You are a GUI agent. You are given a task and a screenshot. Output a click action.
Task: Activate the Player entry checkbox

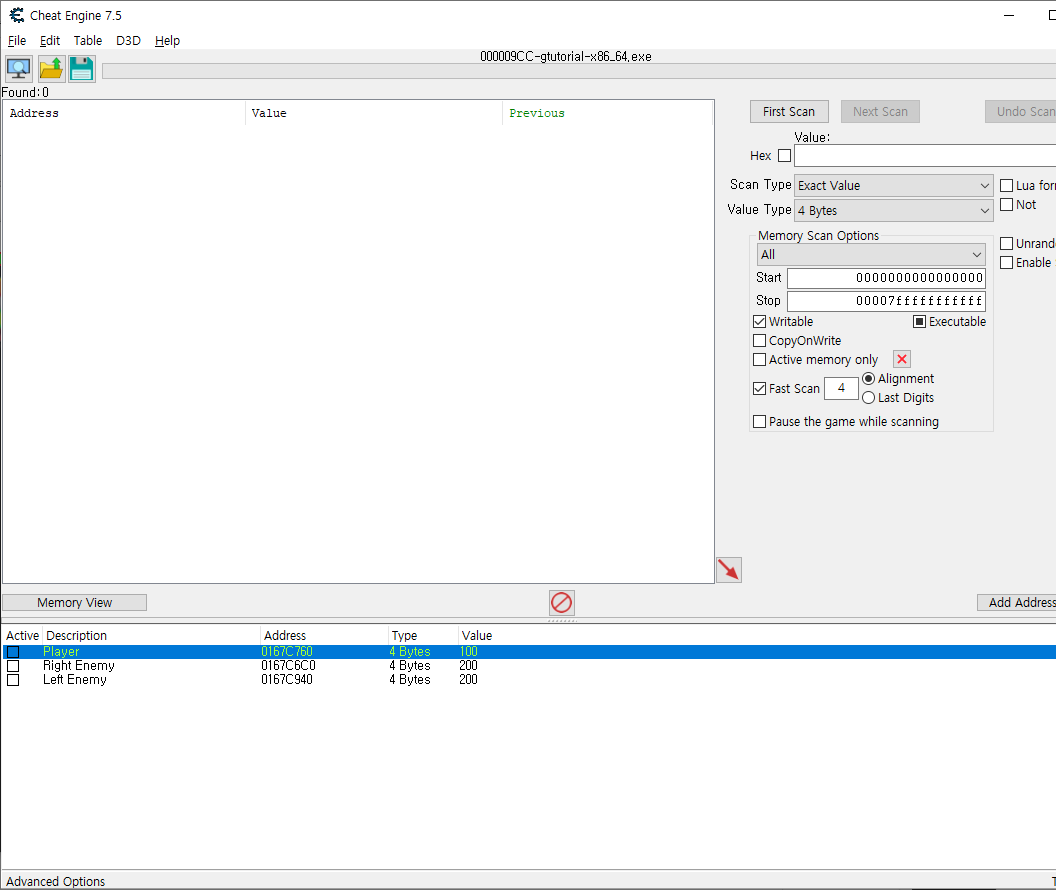(13, 652)
